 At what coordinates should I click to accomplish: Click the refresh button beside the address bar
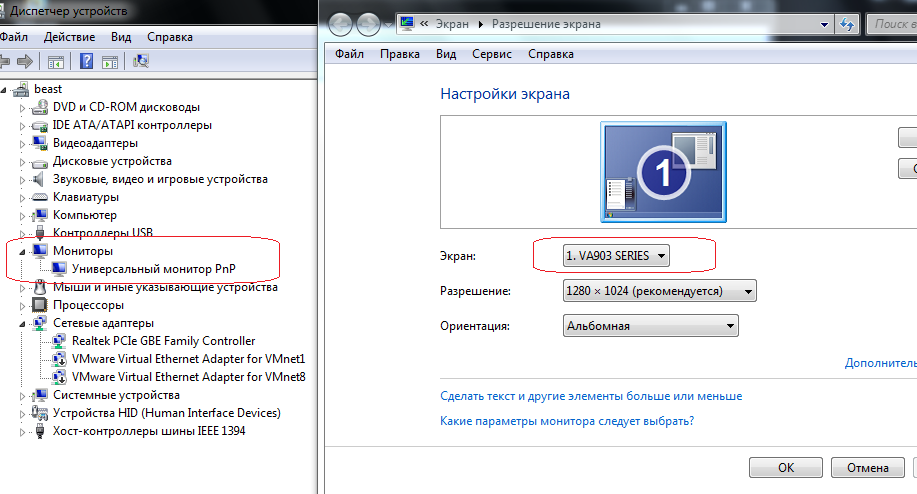click(847, 24)
